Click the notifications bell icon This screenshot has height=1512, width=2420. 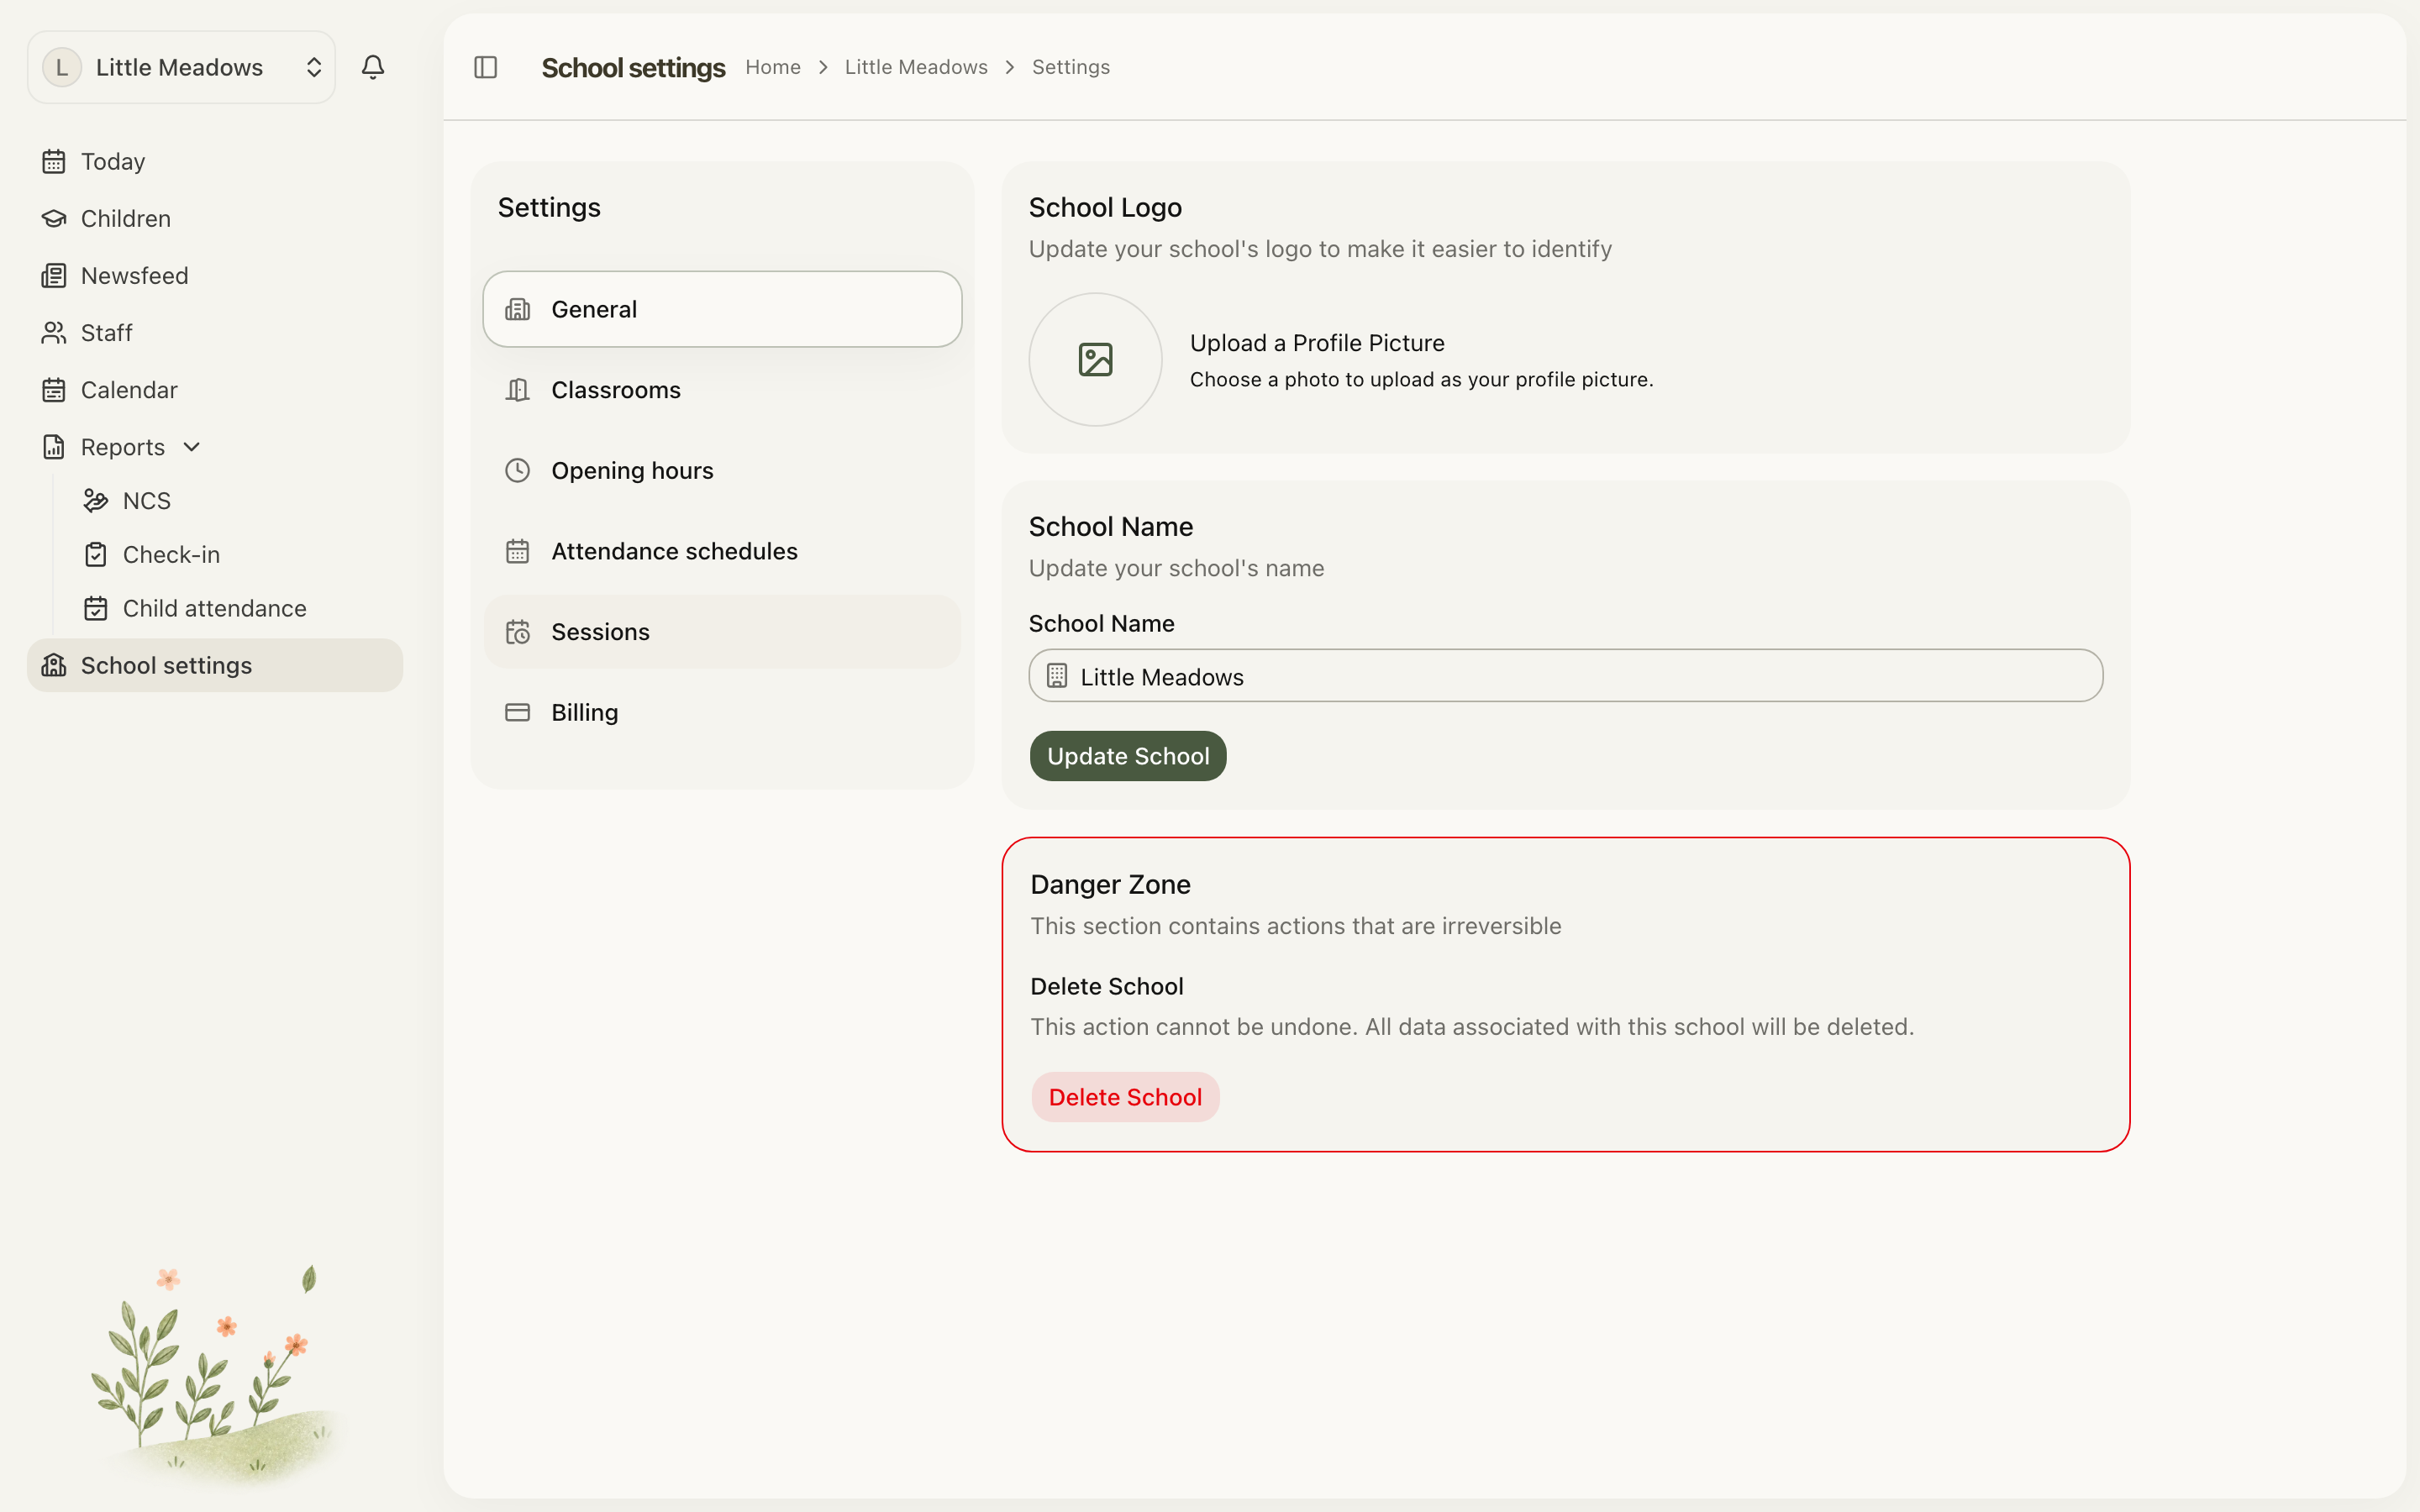(373, 67)
